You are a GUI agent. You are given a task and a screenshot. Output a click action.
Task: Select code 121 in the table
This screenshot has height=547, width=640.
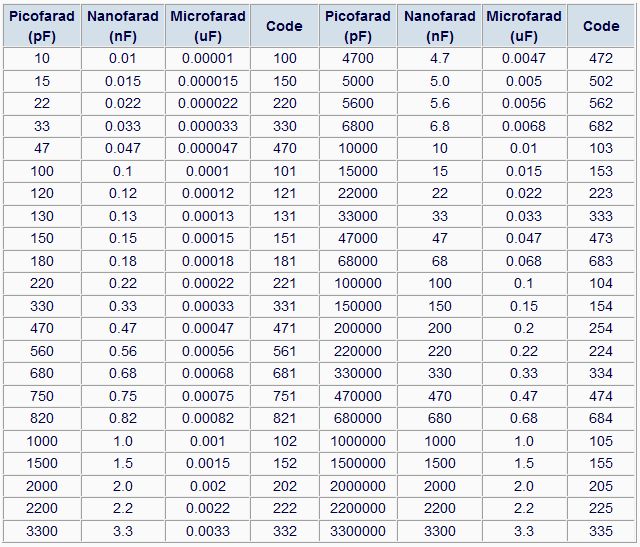click(x=284, y=193)
